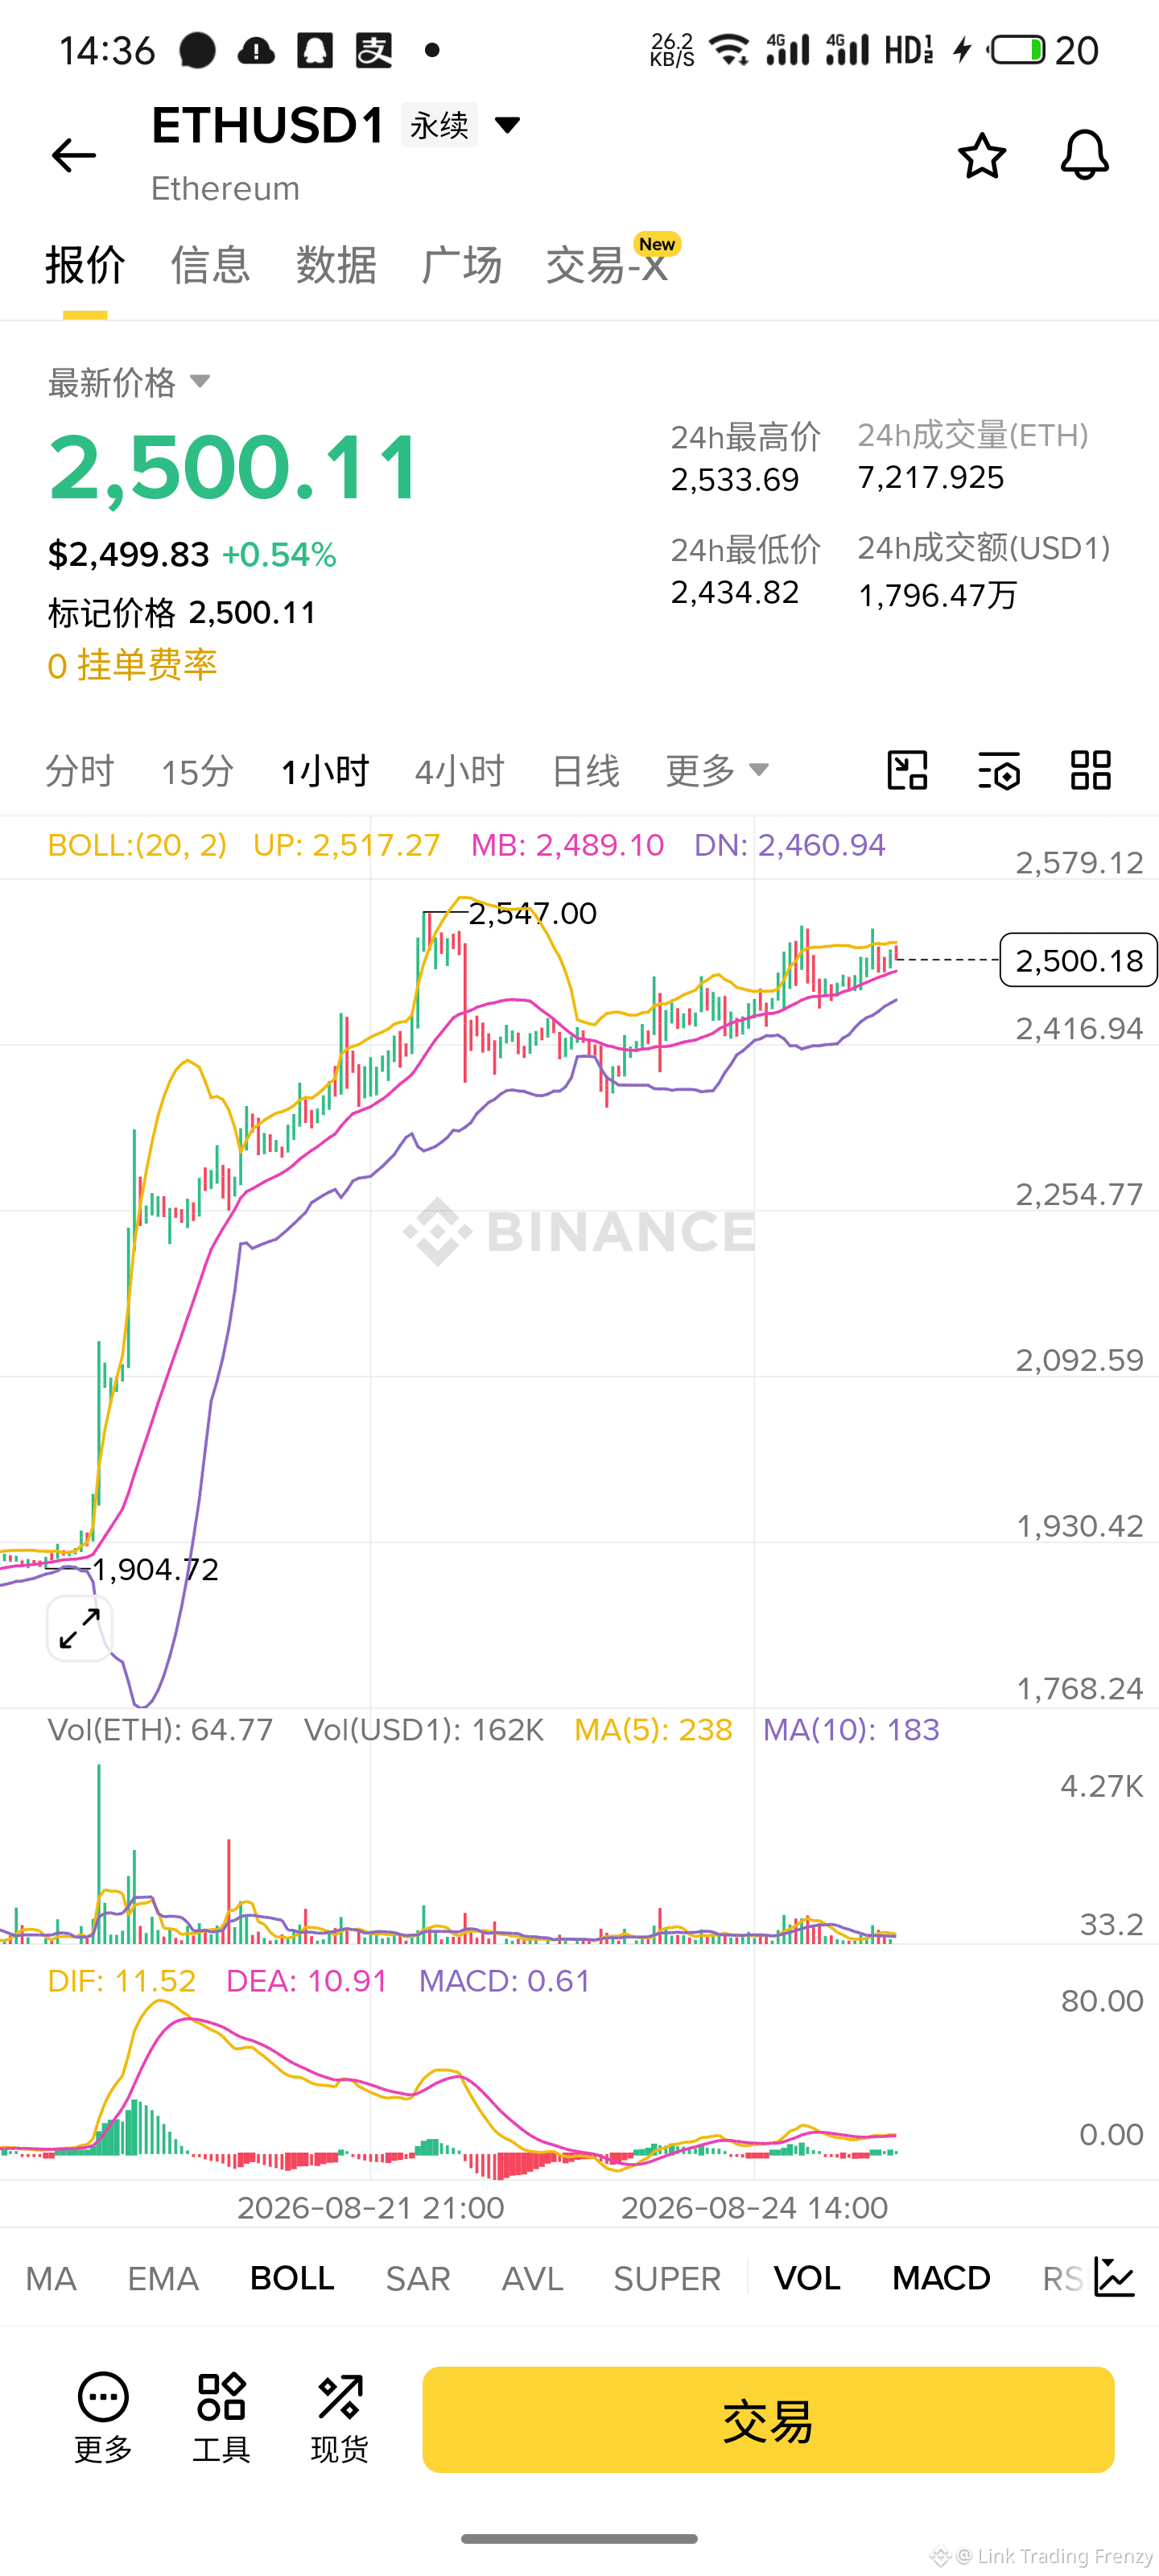Open the 交易-X tab
1159x2576 pixels.
click(x=607, y=265)
